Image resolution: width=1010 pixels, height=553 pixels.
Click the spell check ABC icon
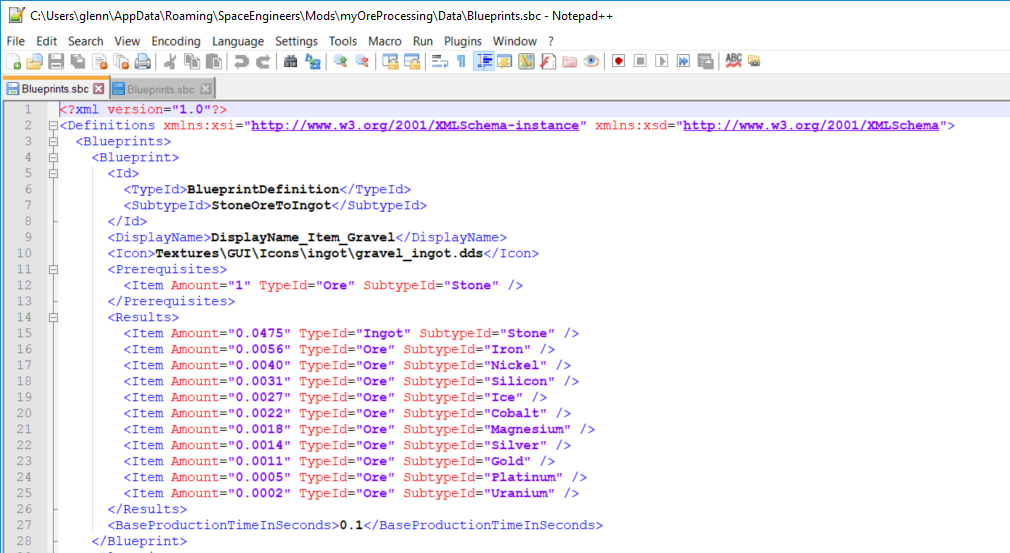pyautogui.click(x=733, y=62)
